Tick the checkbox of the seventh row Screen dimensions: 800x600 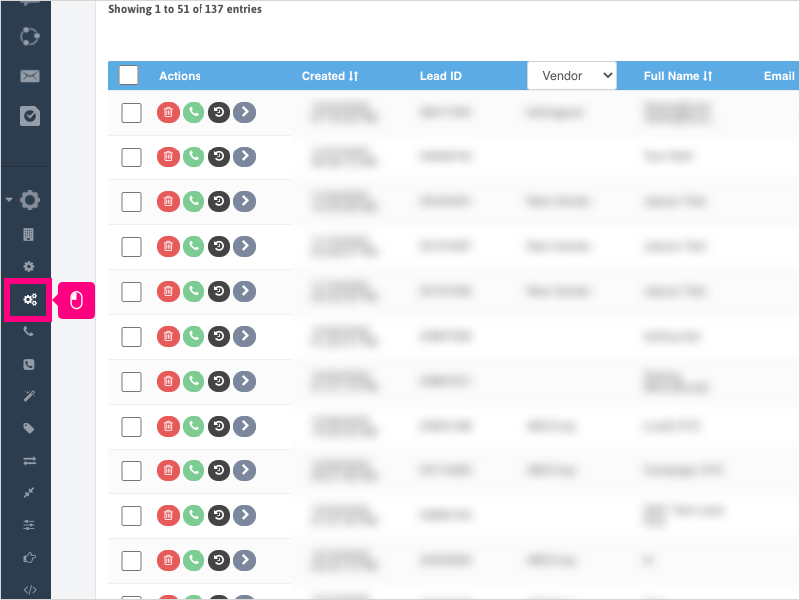(x=131, y=382)
